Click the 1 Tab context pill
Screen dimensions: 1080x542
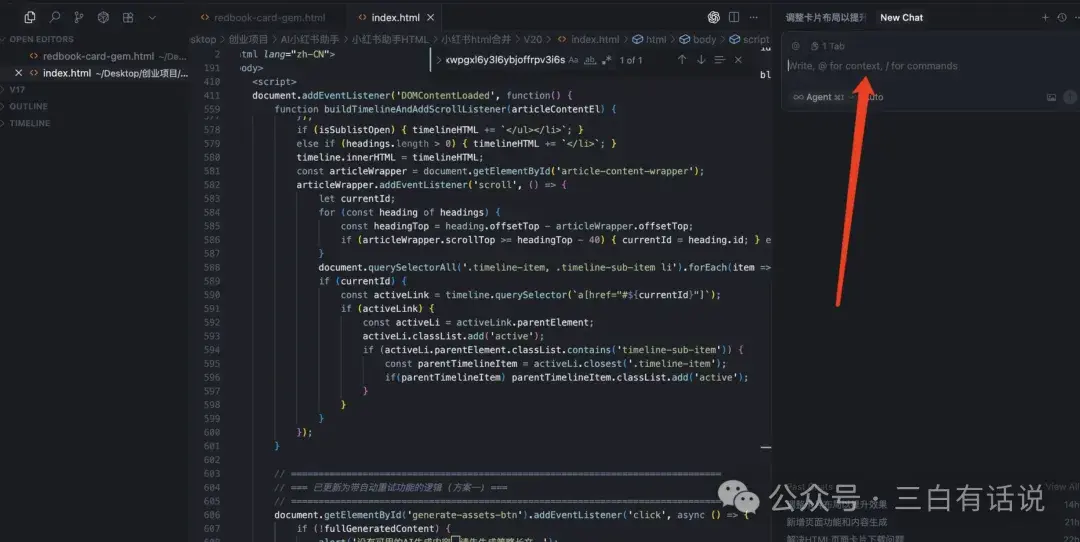click(827, 46)
